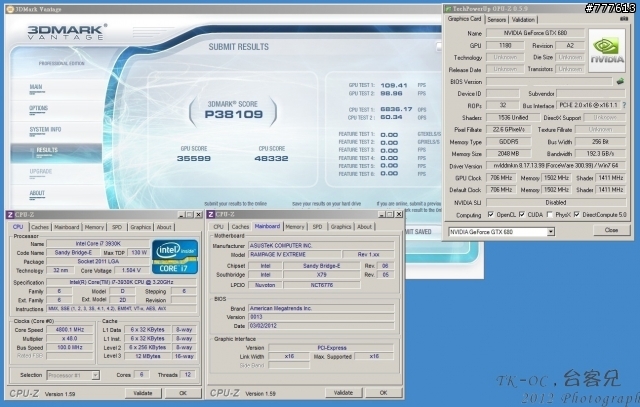This screenshot has height=407, width=640.
Task: Toggle the CUDA checkbox
Action: [522, 214]
